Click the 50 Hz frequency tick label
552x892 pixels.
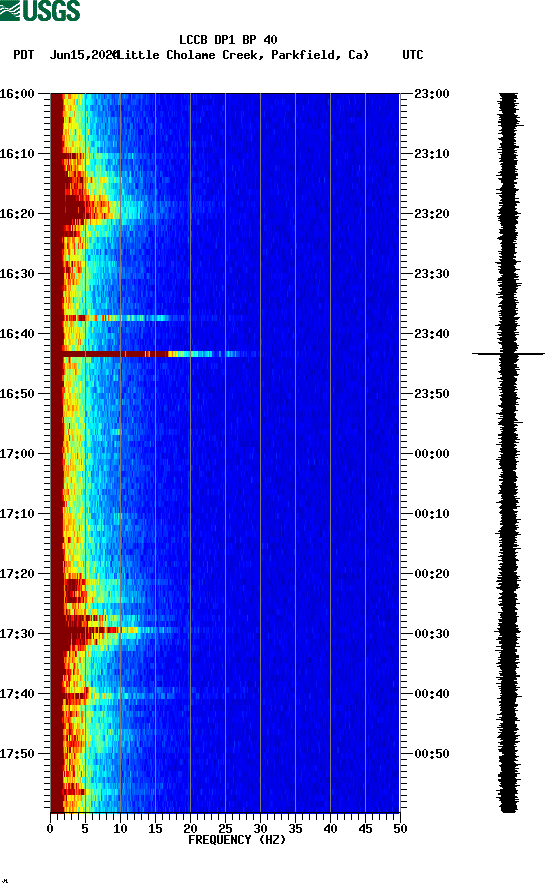tap(400, 829)
